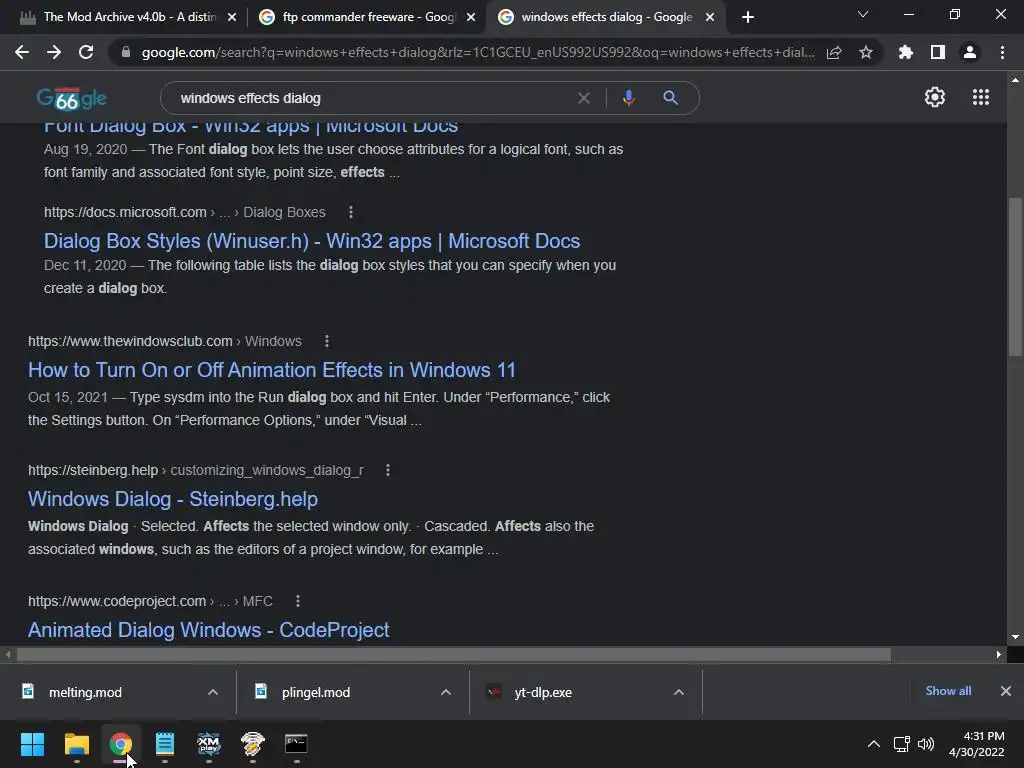
Task: Focus the Google search input field
Action: 372,98
